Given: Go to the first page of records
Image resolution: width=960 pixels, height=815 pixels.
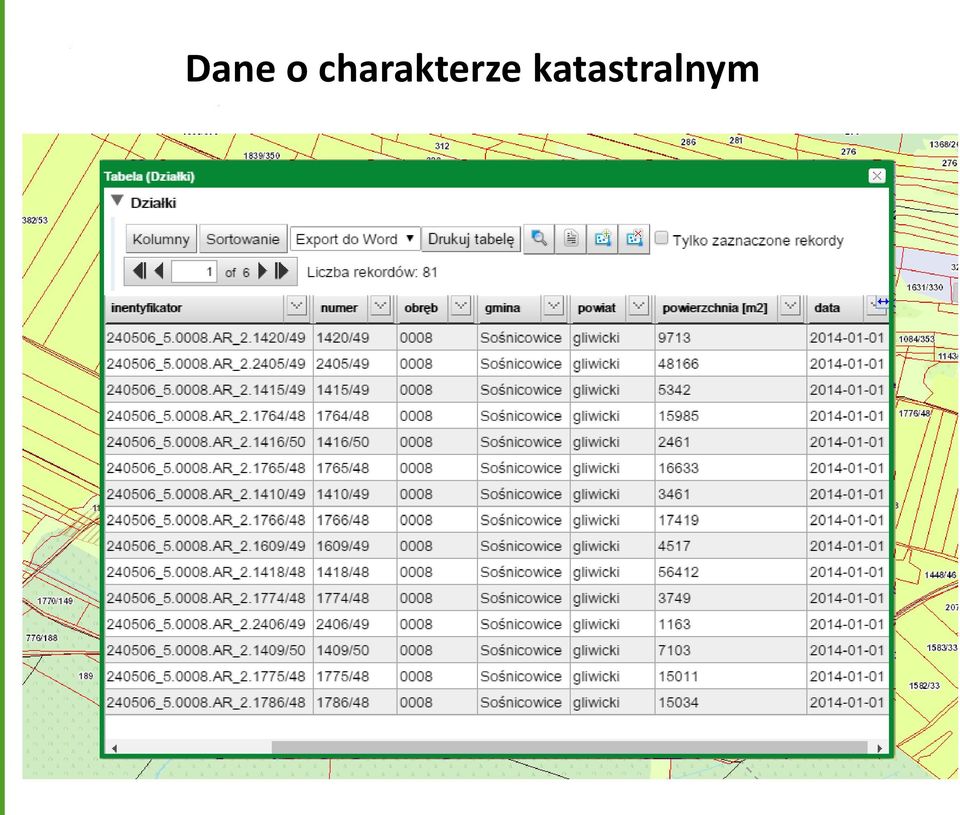Looking at the screenshot, I should [140, 271].
